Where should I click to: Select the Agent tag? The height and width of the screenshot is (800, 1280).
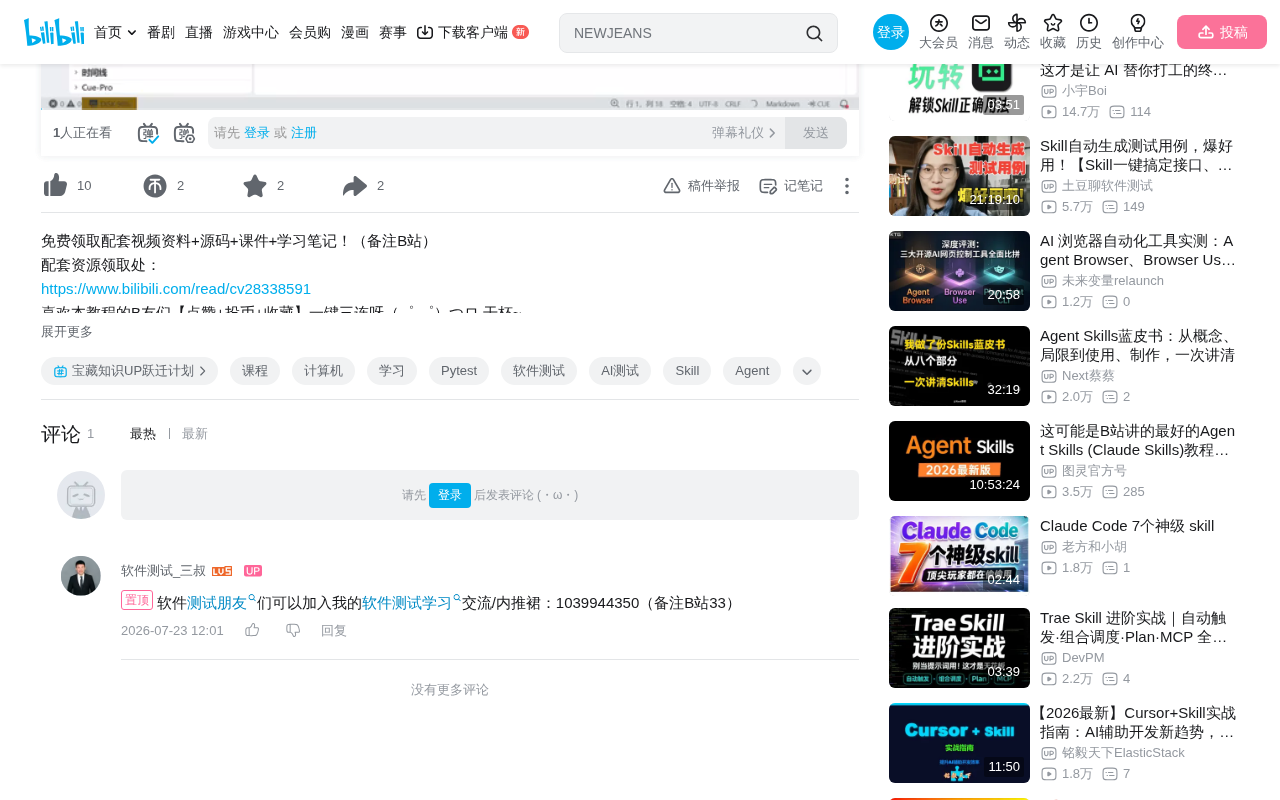point(752,371)
